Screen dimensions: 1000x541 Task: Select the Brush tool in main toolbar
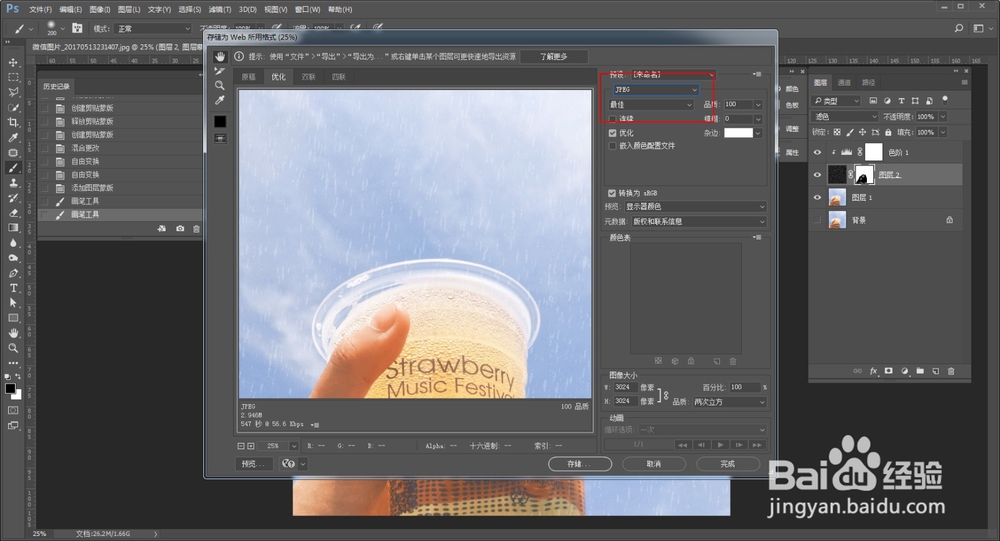[13, 168]
